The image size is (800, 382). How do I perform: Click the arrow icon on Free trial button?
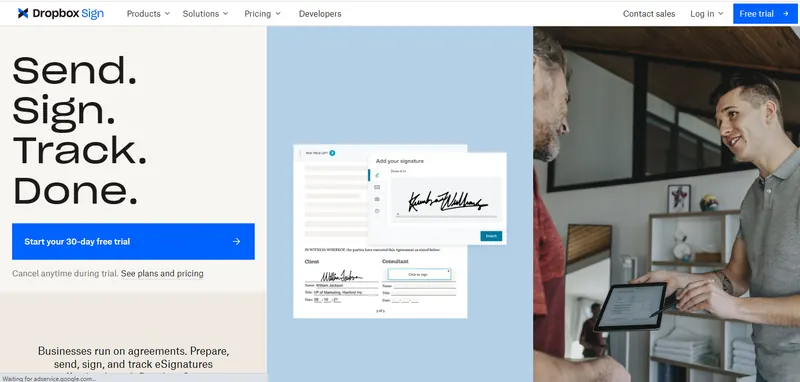pyautogui.click(x=786, y=14)
